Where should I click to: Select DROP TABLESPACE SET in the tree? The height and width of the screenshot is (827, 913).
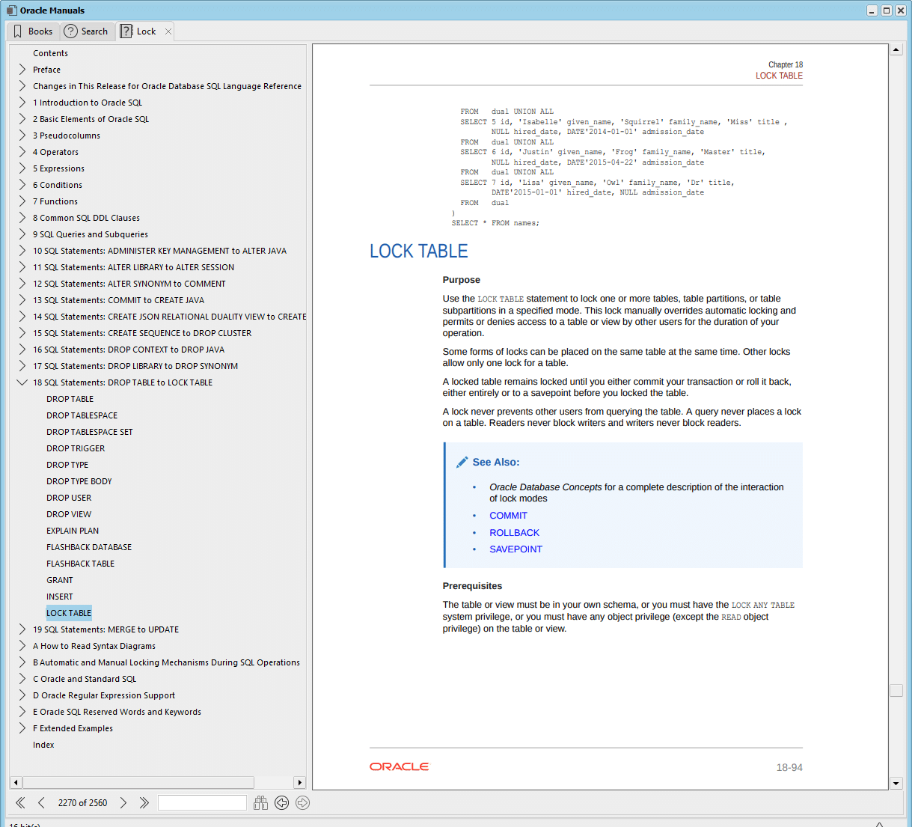[89, 432]
